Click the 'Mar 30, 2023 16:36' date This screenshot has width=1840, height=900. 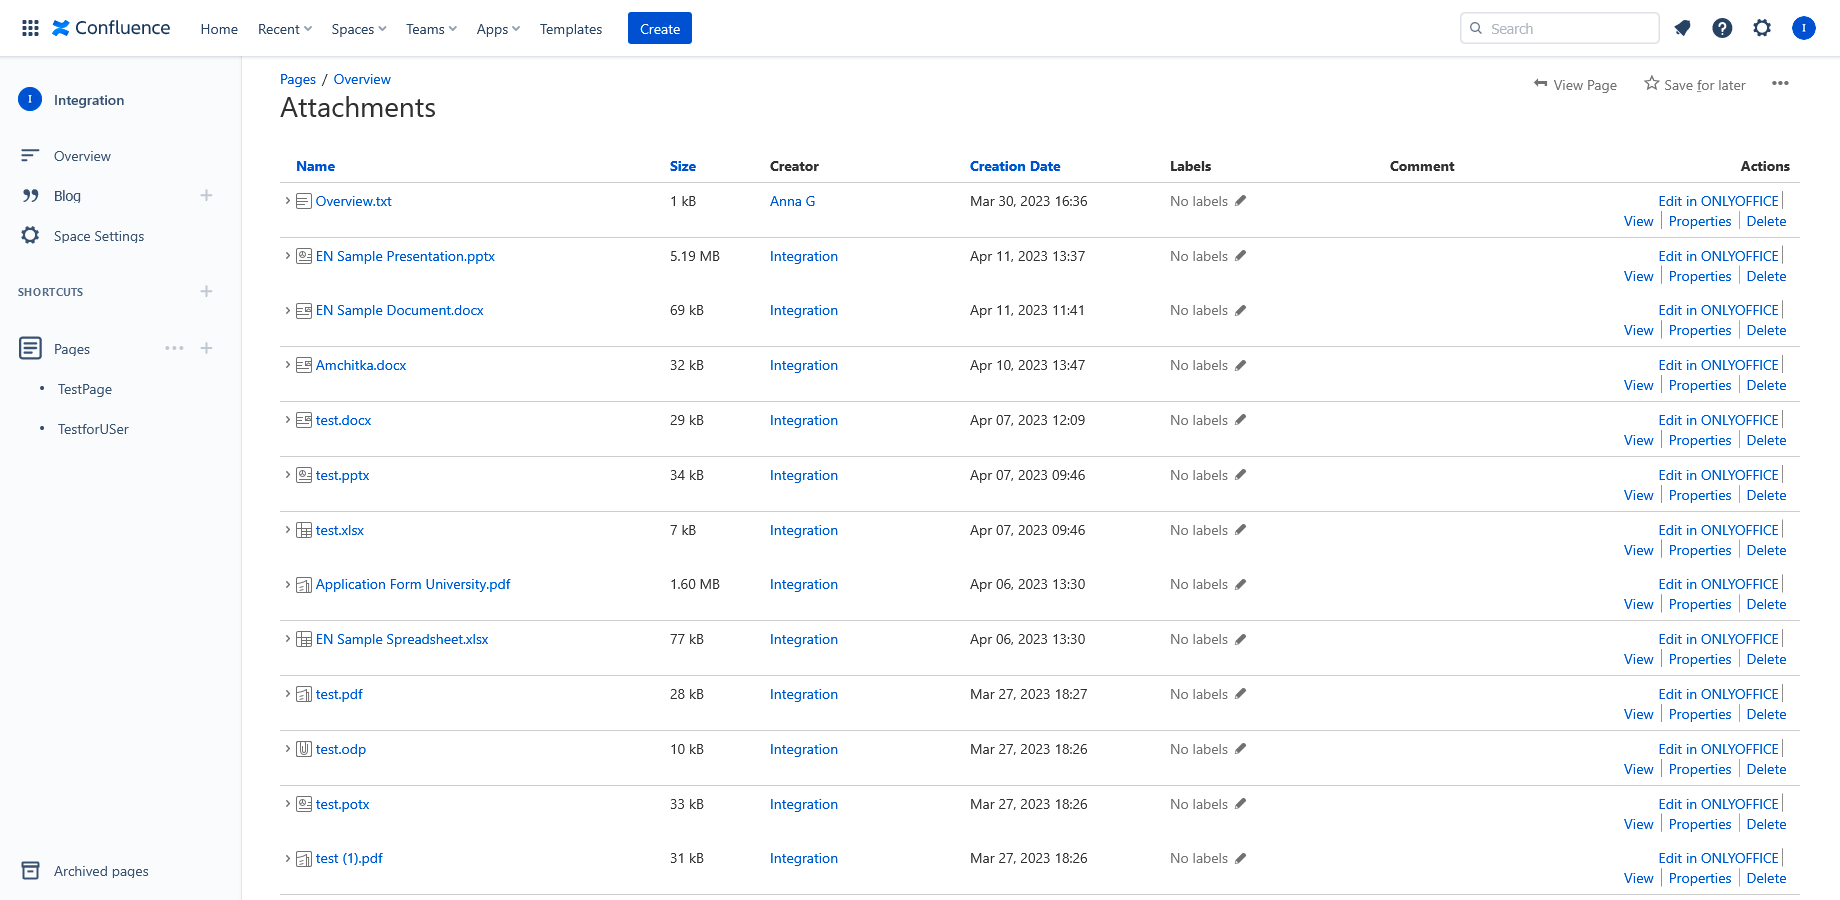(x=1029, y=201)
